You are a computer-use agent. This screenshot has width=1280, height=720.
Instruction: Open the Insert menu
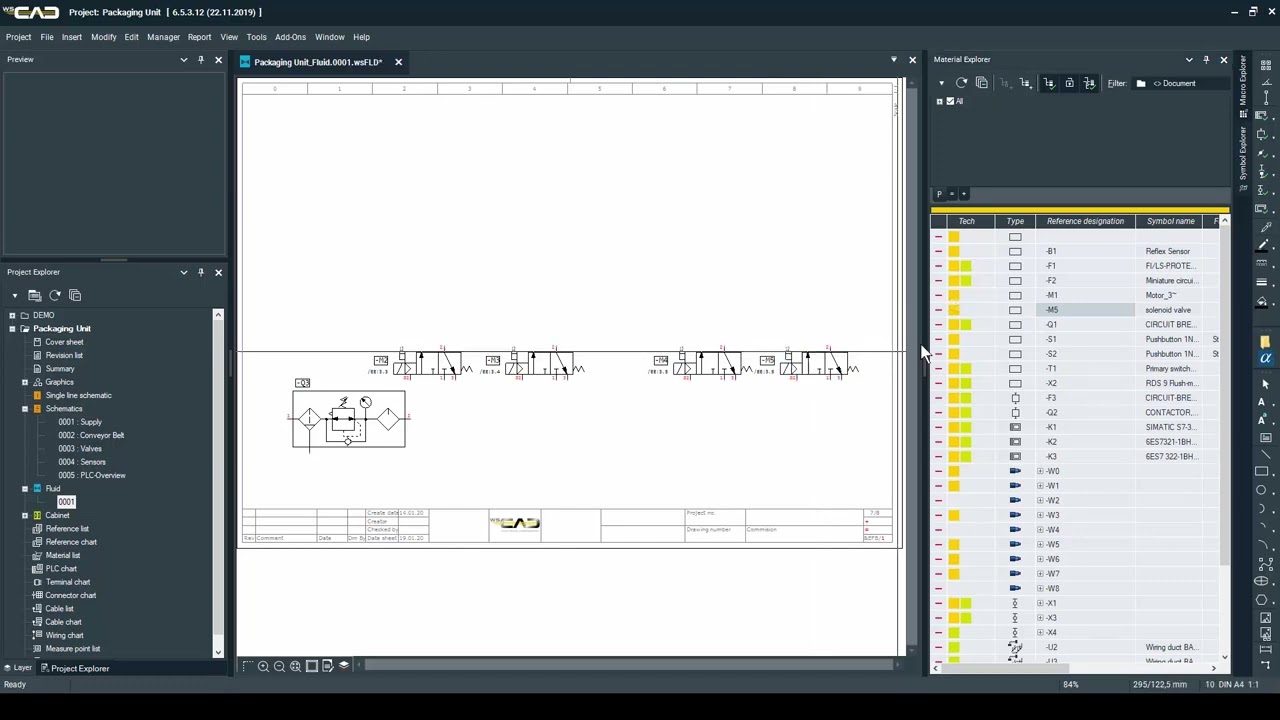(x=72, y=37)
